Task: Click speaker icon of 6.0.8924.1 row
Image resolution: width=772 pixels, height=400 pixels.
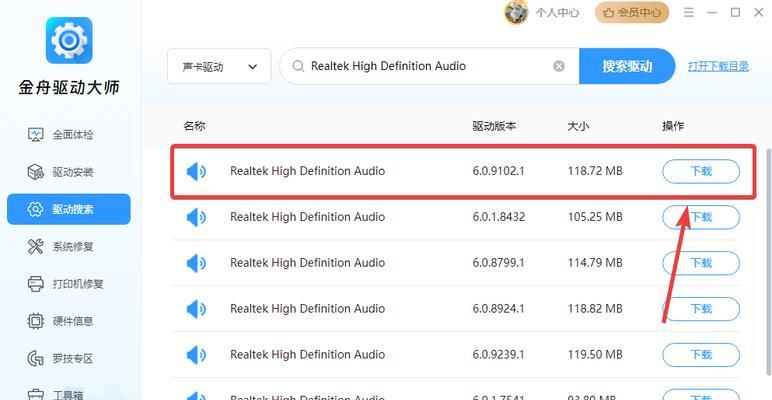Action: click(196, 309)
